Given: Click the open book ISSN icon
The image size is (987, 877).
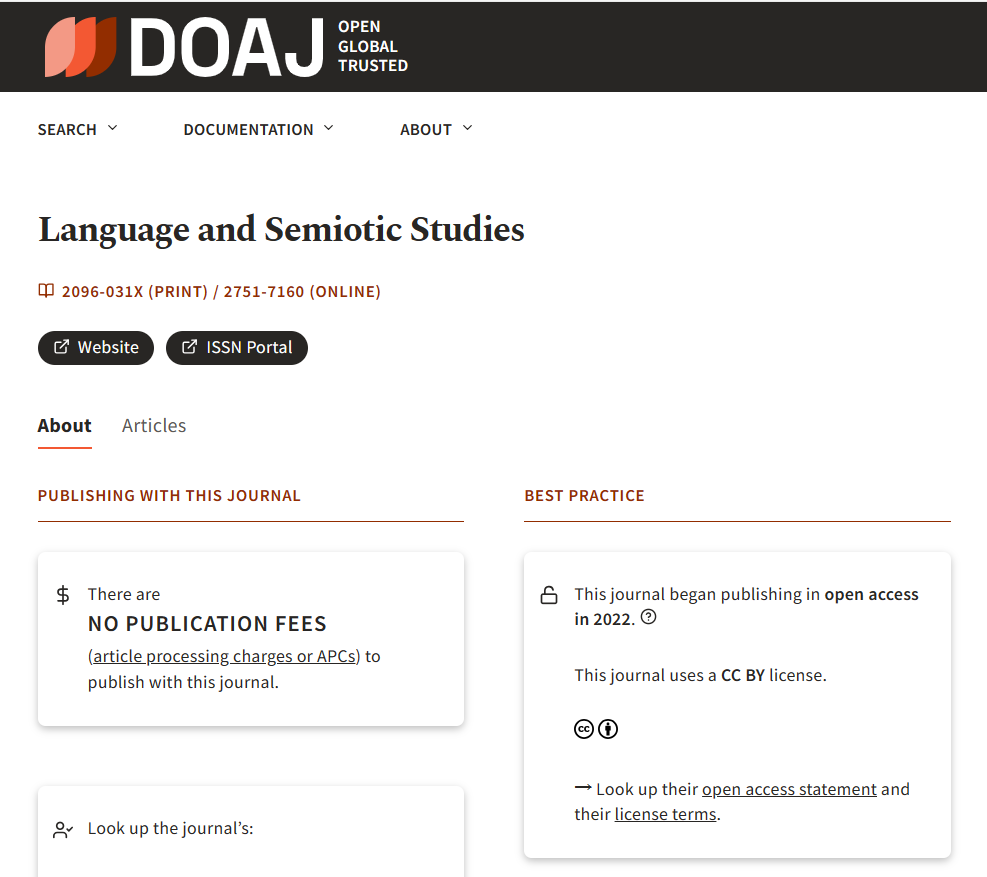Looking at the screenshot, I should (46, 292).
